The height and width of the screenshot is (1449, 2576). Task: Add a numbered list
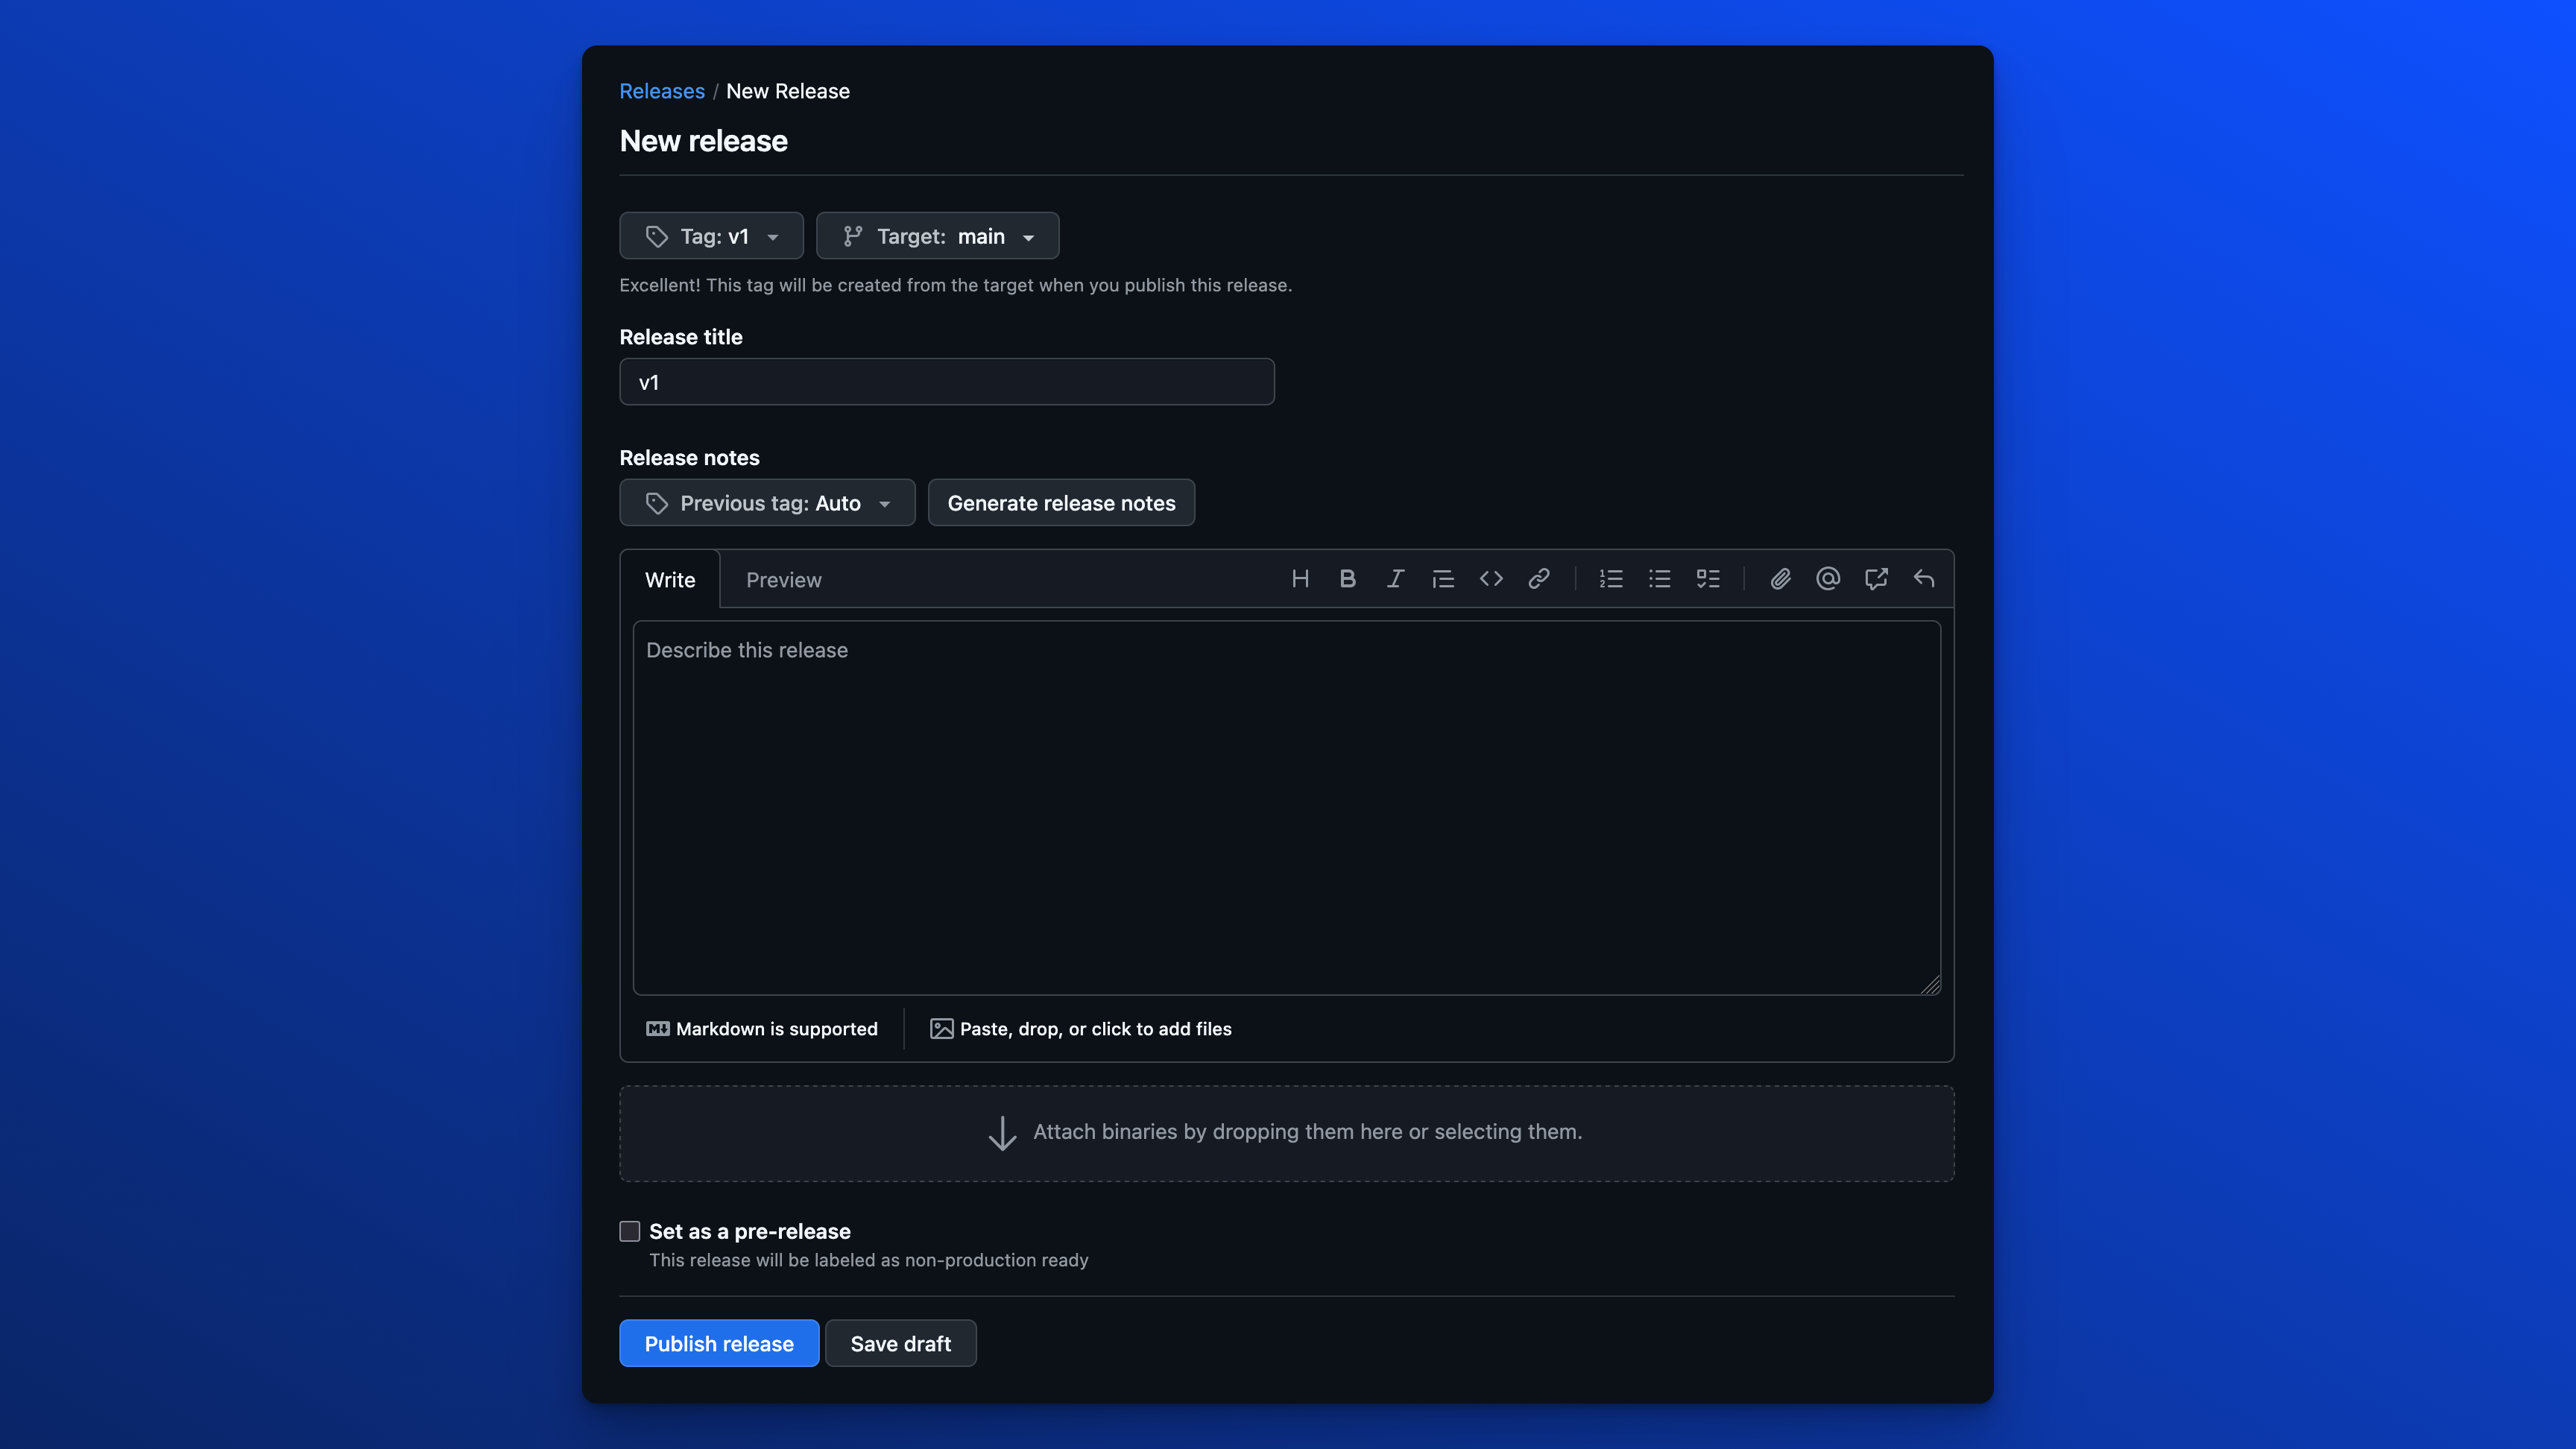click(1610, 578)
